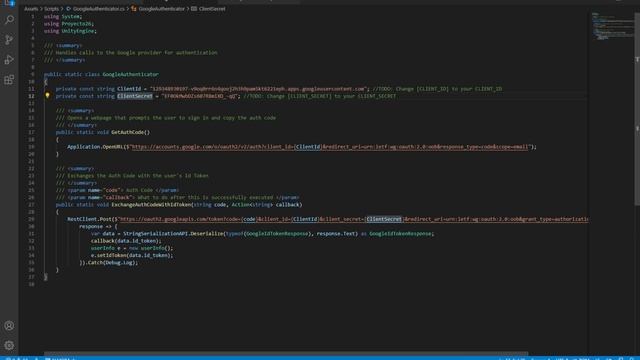640x360 pixels.
Task: Select the GoogleAuthenticator class breadcrumb
Action: click(158, 9)
